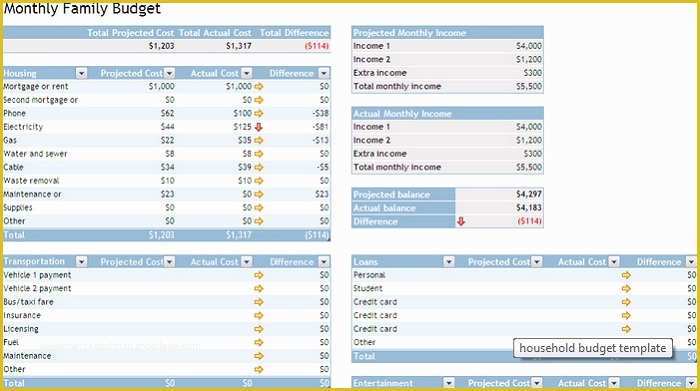Select the Student loan row label
Image resolution: width=700 pixels, height=391 pixels.
coord(368,288)
